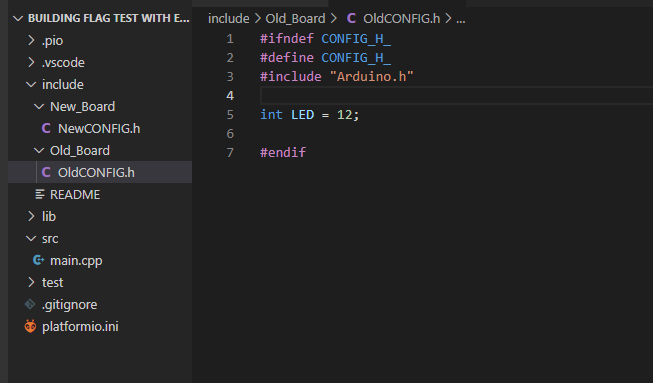Click the C file icon of OldCONFIG.h in tree
Viewport: 653px width, 383px height.
(x=46, y=172)
